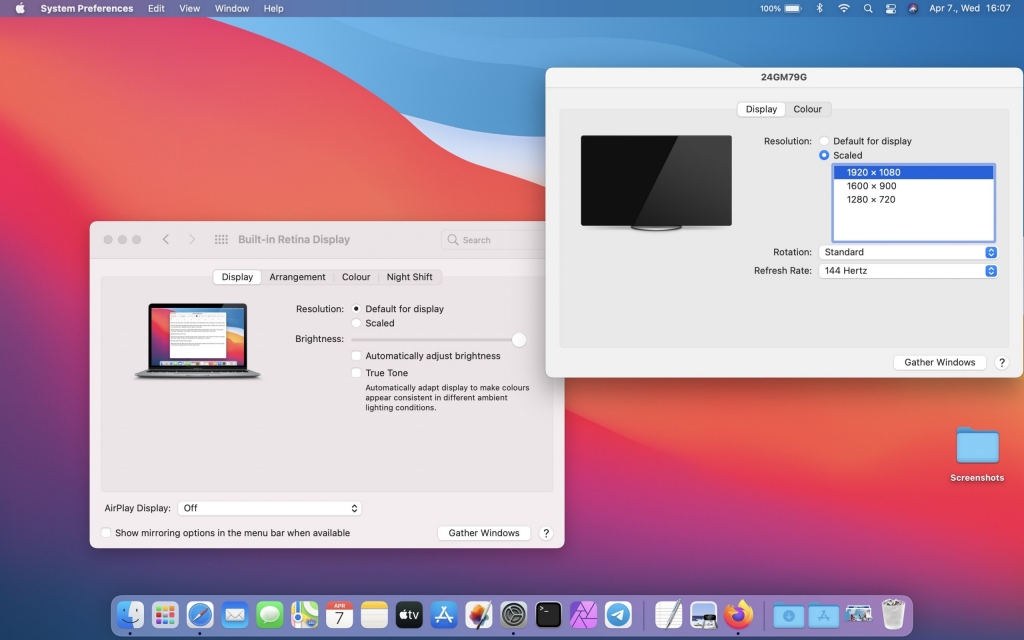Launch Telegram from the dock
This screenshot has width=1024, height=640.
pos(618,614)
